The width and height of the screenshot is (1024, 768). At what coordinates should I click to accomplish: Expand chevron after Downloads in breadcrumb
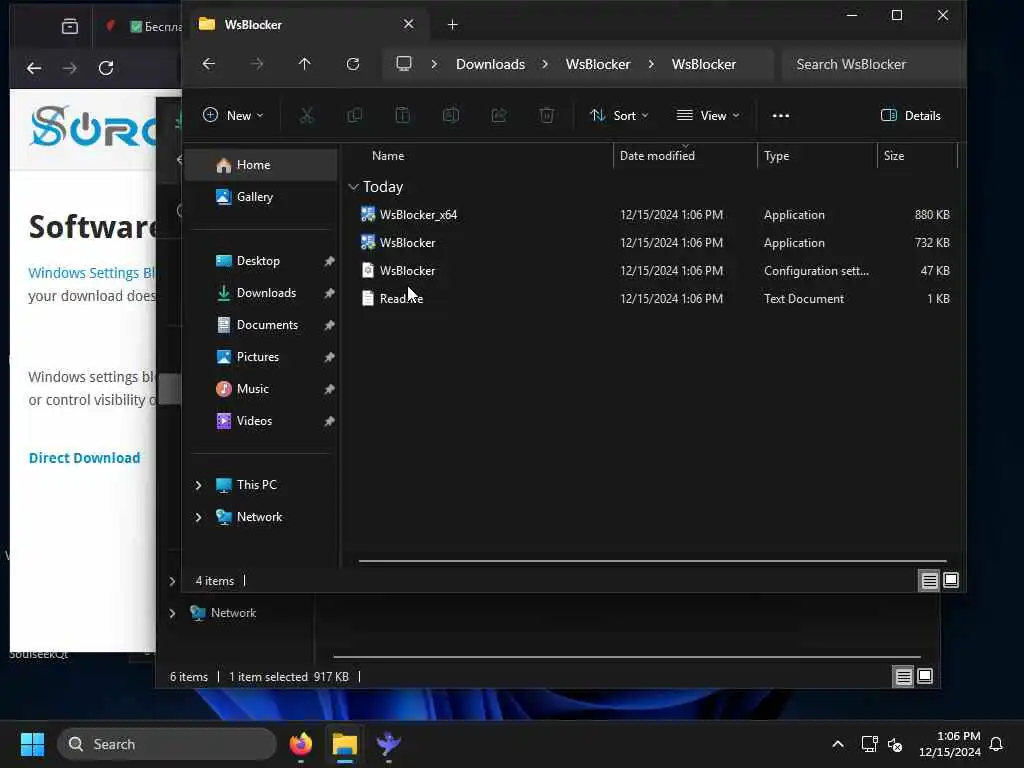point(545,64)
